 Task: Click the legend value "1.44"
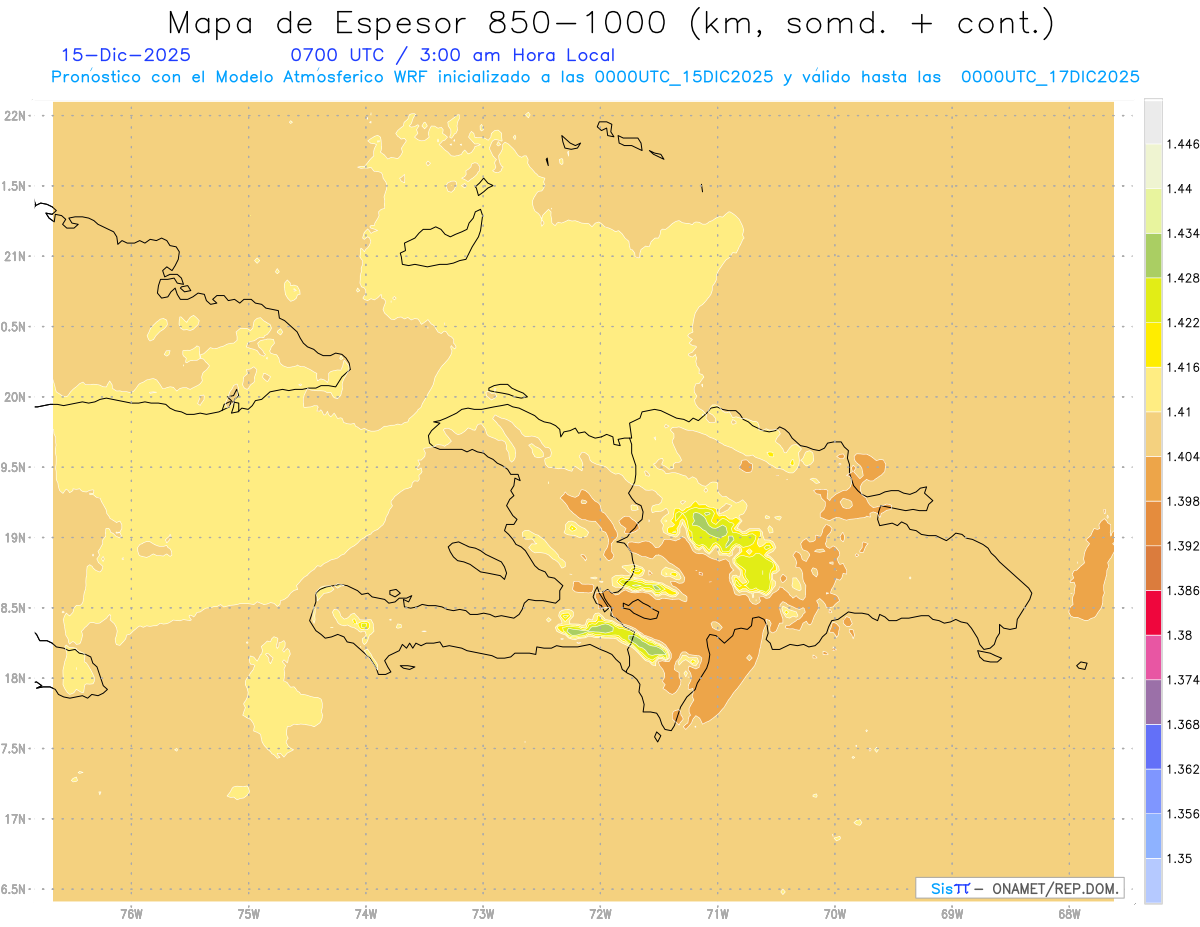(x=1180, y=189)
